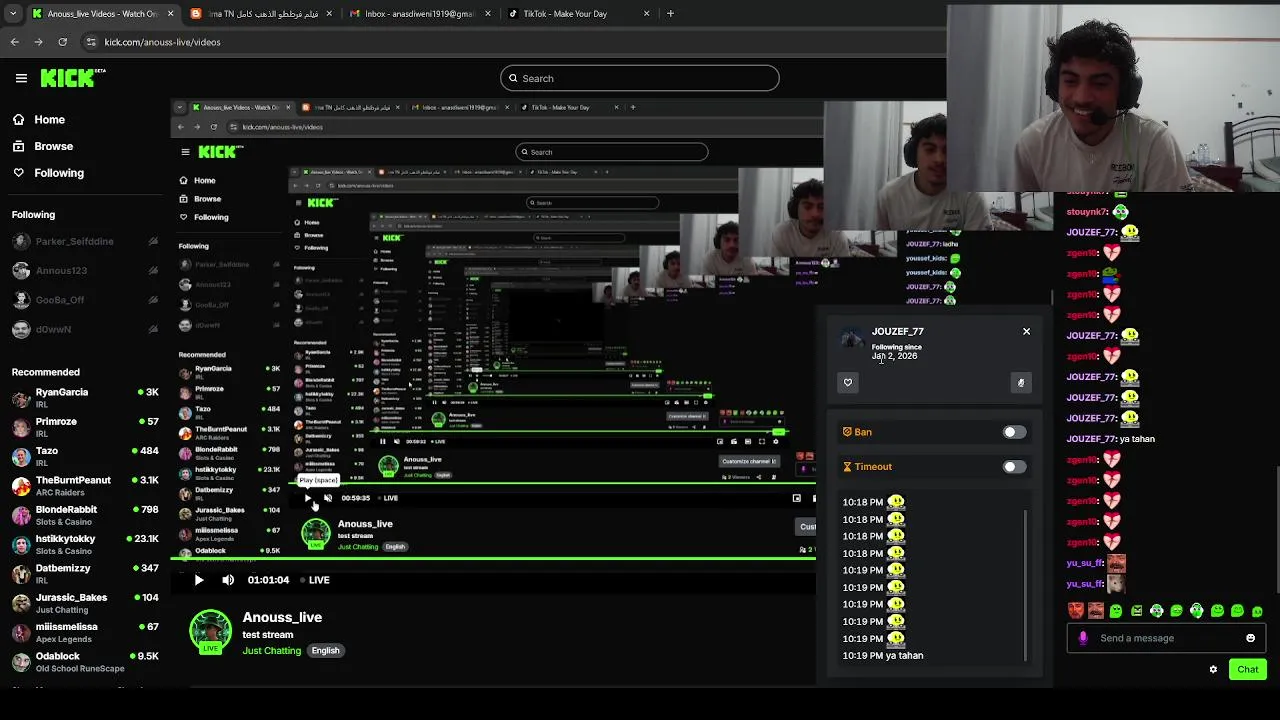Toggle notifications icon for Annous123
1280x720 pixels.
[x=153, y=270]
